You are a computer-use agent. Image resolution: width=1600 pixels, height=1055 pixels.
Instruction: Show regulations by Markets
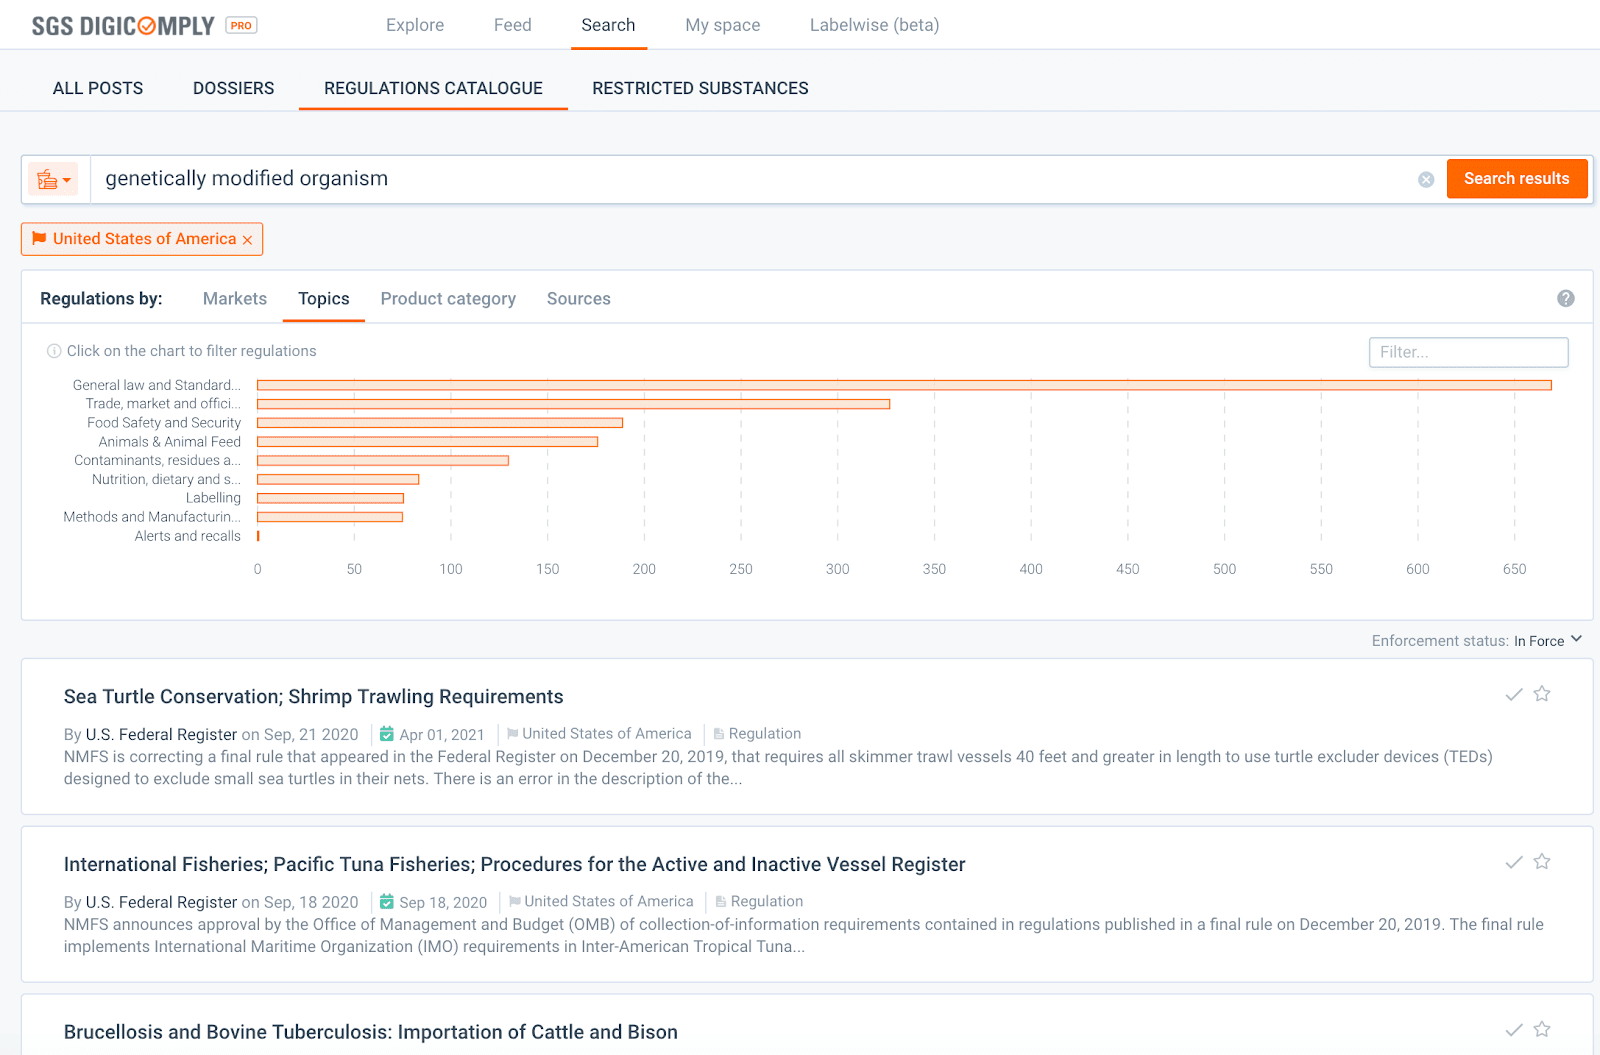[x=235, y=299]
